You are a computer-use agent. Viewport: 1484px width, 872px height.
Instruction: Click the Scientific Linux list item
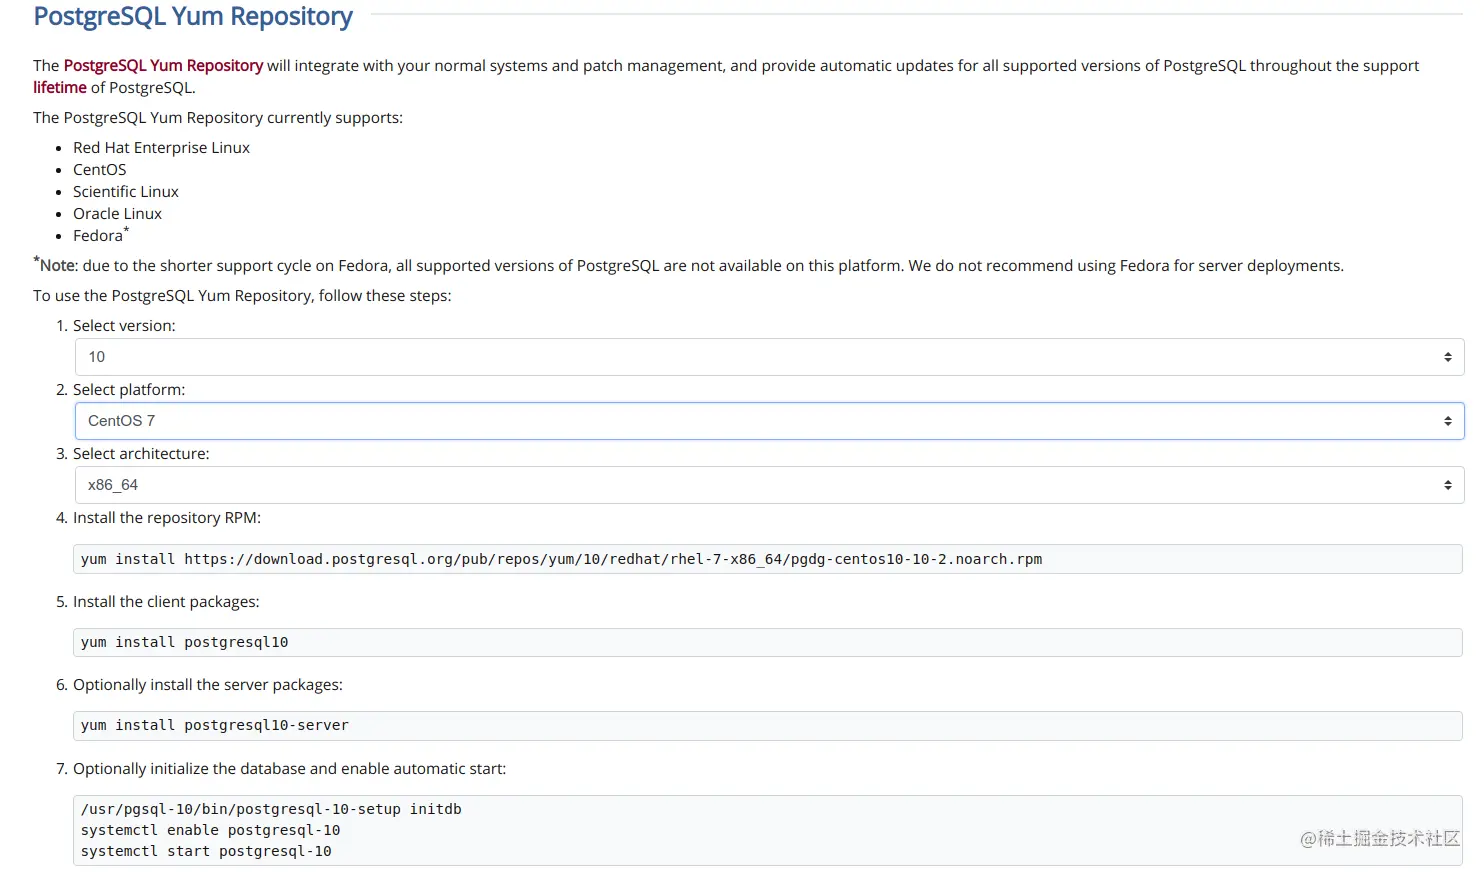click(x=126, y=192)
